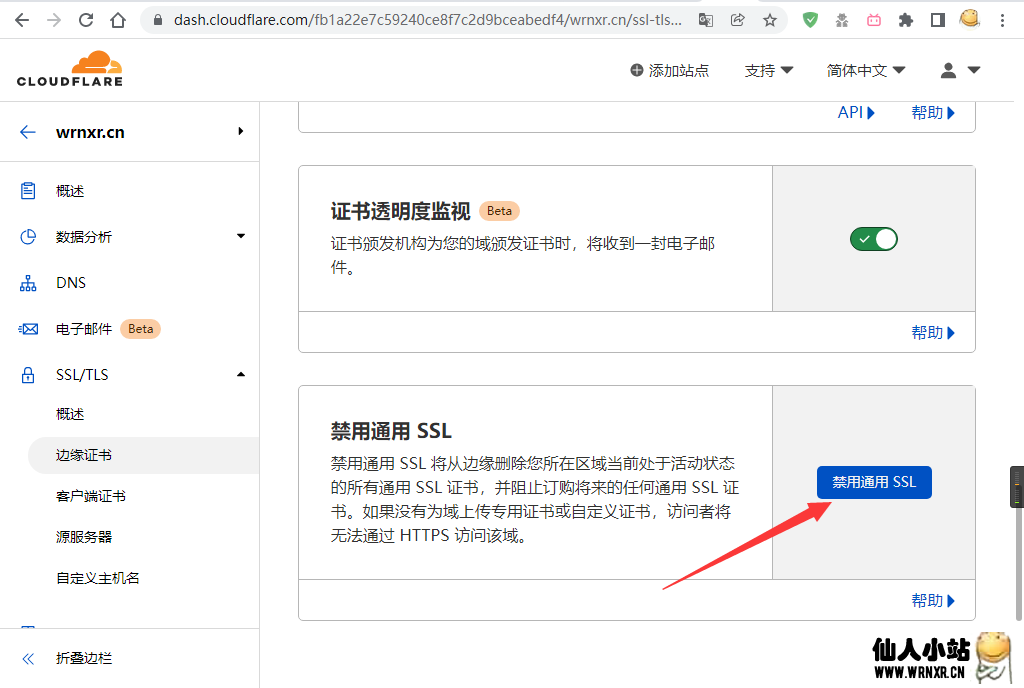Viewport: 1024px width, 688px height.
Task: Toggle off 证书透明度监视 switch
Action: point(874,240)
